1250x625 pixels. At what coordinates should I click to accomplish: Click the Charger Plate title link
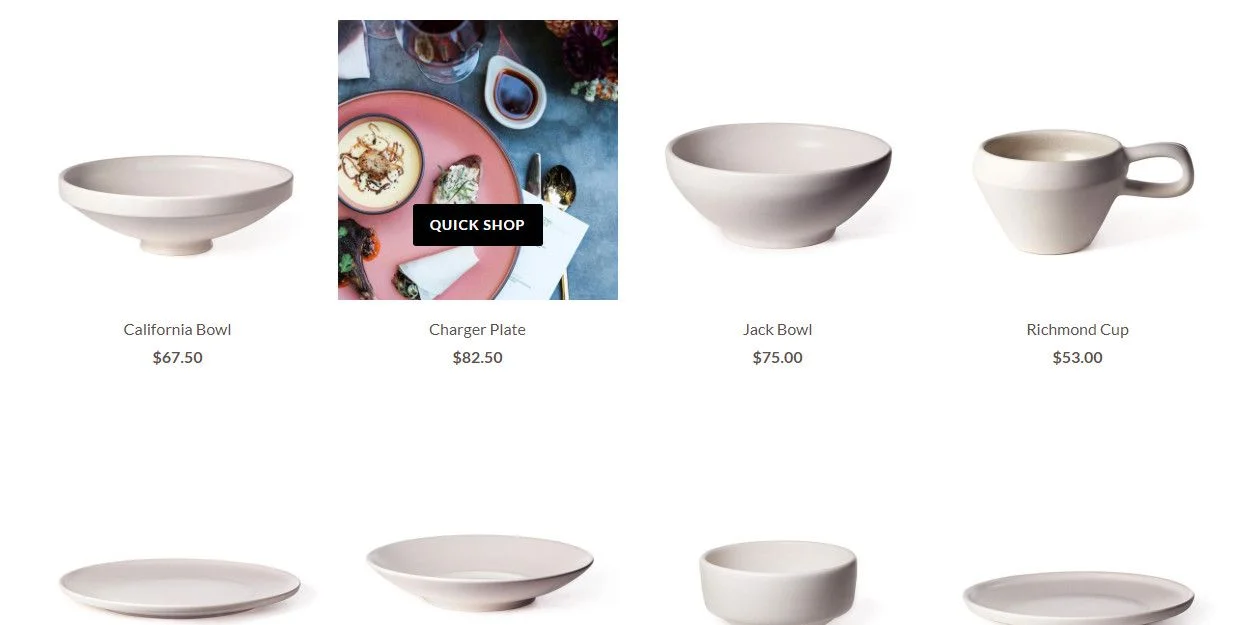click(x=477, y=329)
